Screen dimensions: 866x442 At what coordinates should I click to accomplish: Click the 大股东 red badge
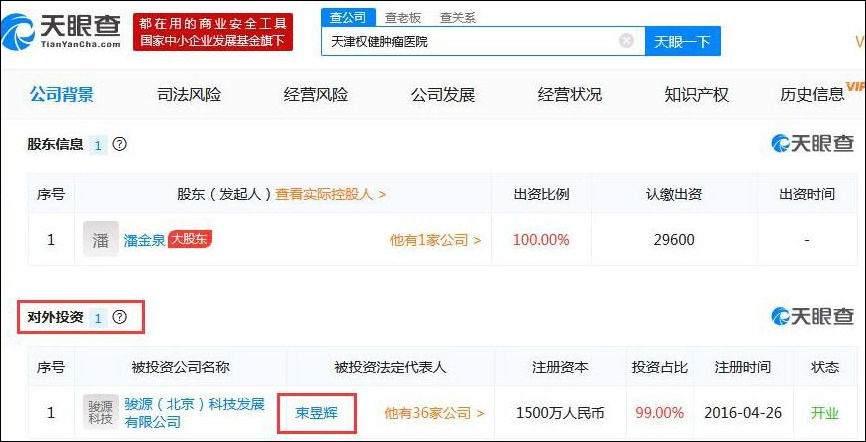[x=190, y=239]
